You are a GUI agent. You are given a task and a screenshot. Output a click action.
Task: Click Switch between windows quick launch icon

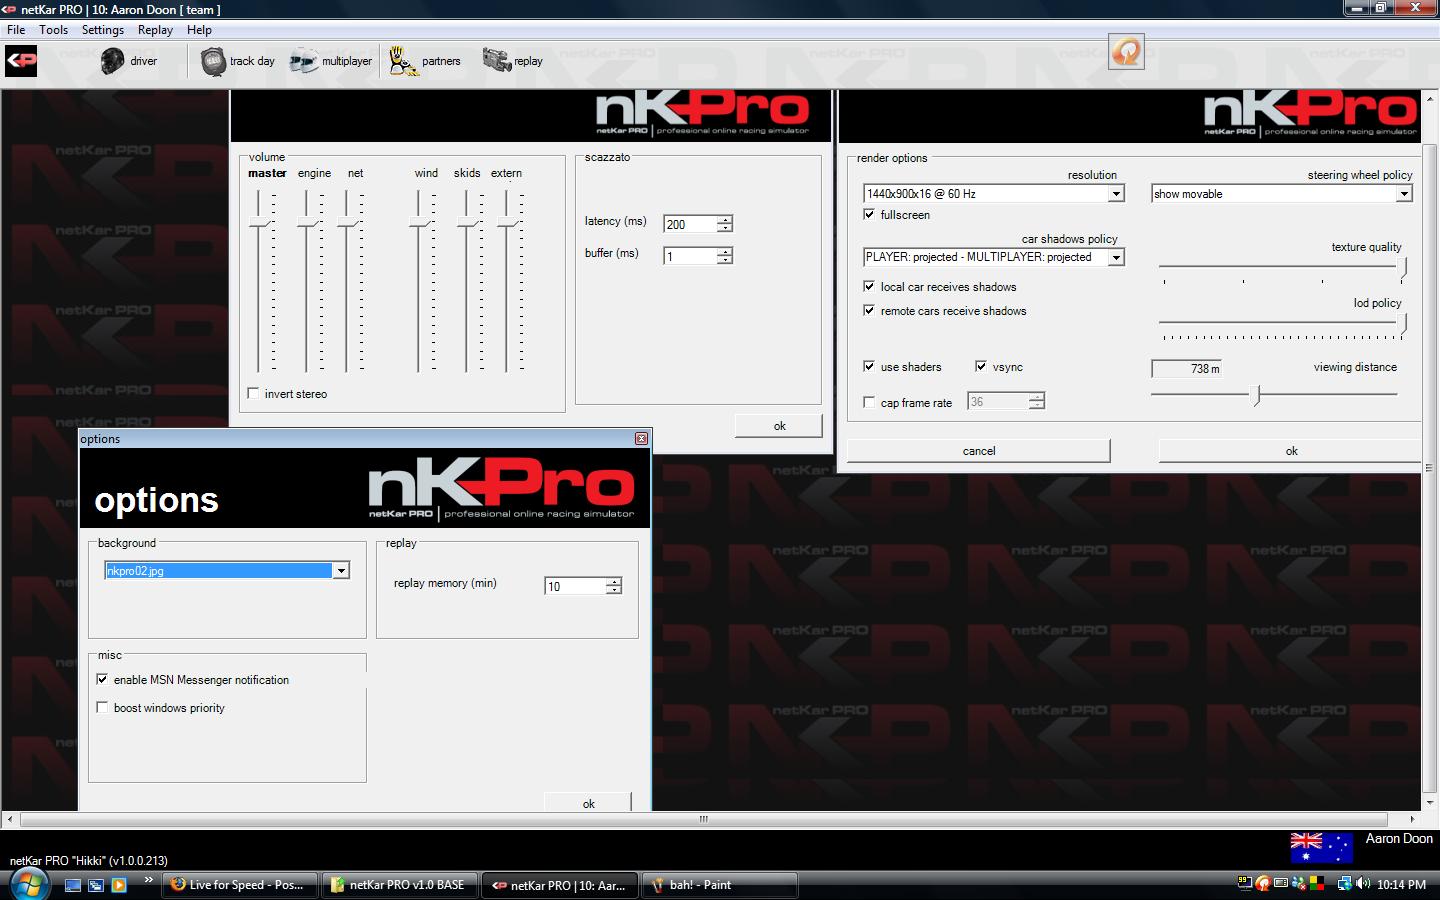[96, 885]
